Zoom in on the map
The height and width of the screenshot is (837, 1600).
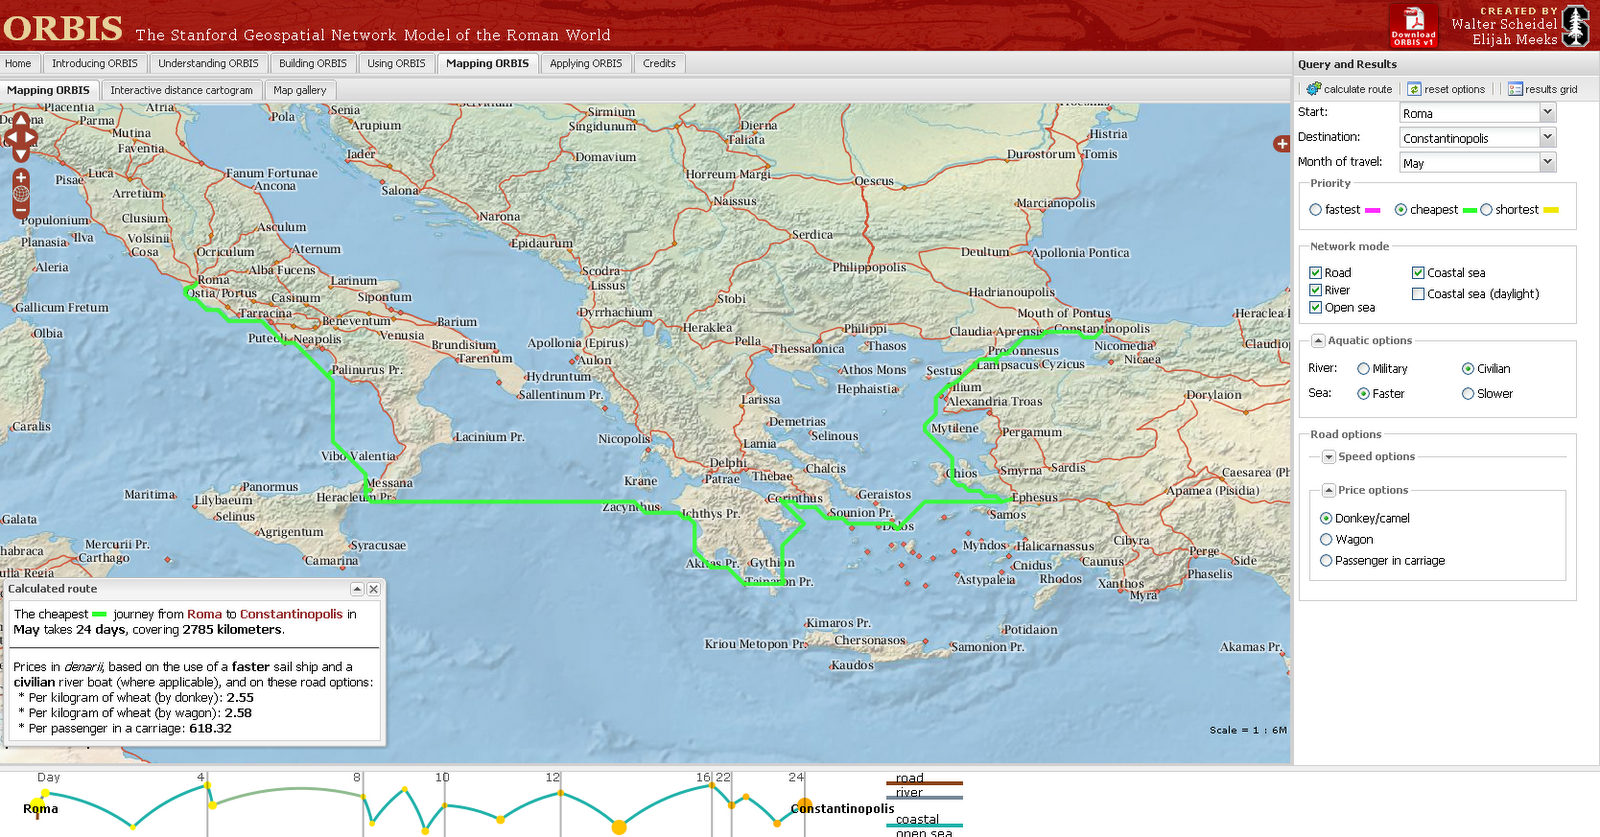[21, 177]
